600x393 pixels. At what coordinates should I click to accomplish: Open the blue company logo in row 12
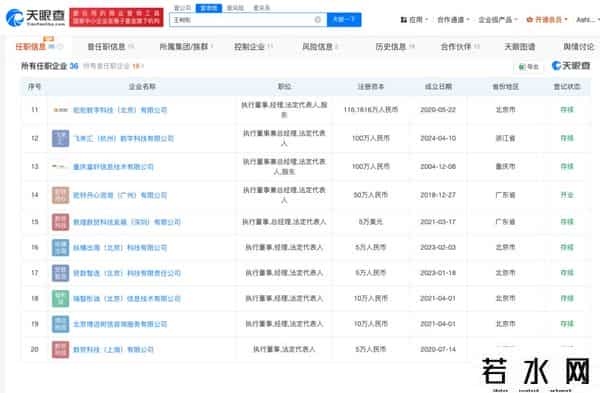pyautogui.click(x=60, y=138)
